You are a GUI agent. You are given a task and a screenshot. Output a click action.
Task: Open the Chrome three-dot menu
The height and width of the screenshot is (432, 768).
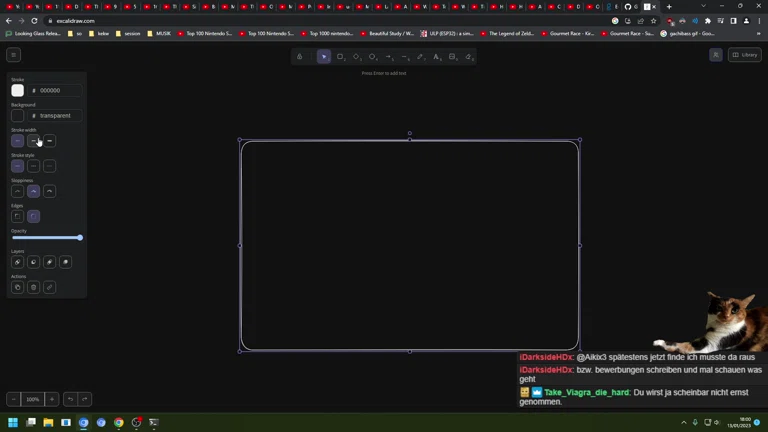point(759,21)
